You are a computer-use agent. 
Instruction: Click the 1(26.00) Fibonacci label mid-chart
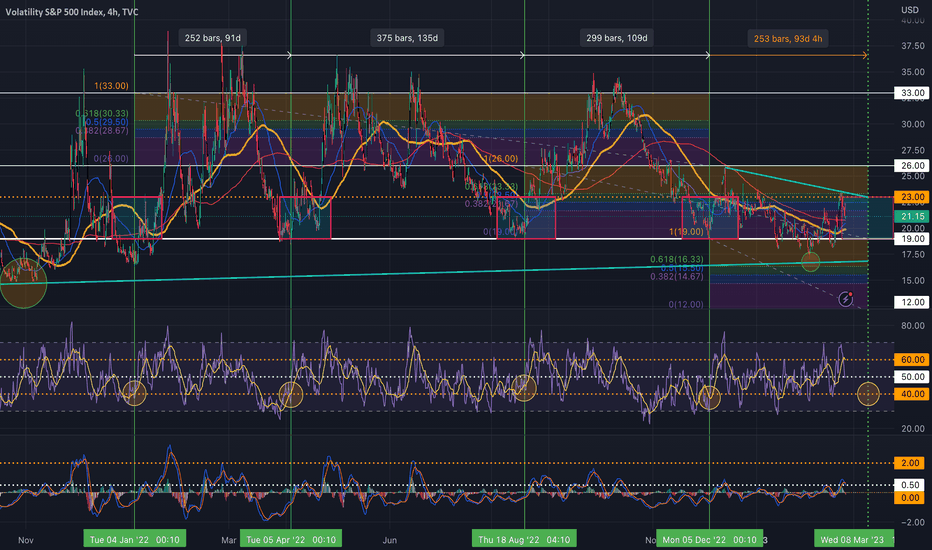[500, 159]
